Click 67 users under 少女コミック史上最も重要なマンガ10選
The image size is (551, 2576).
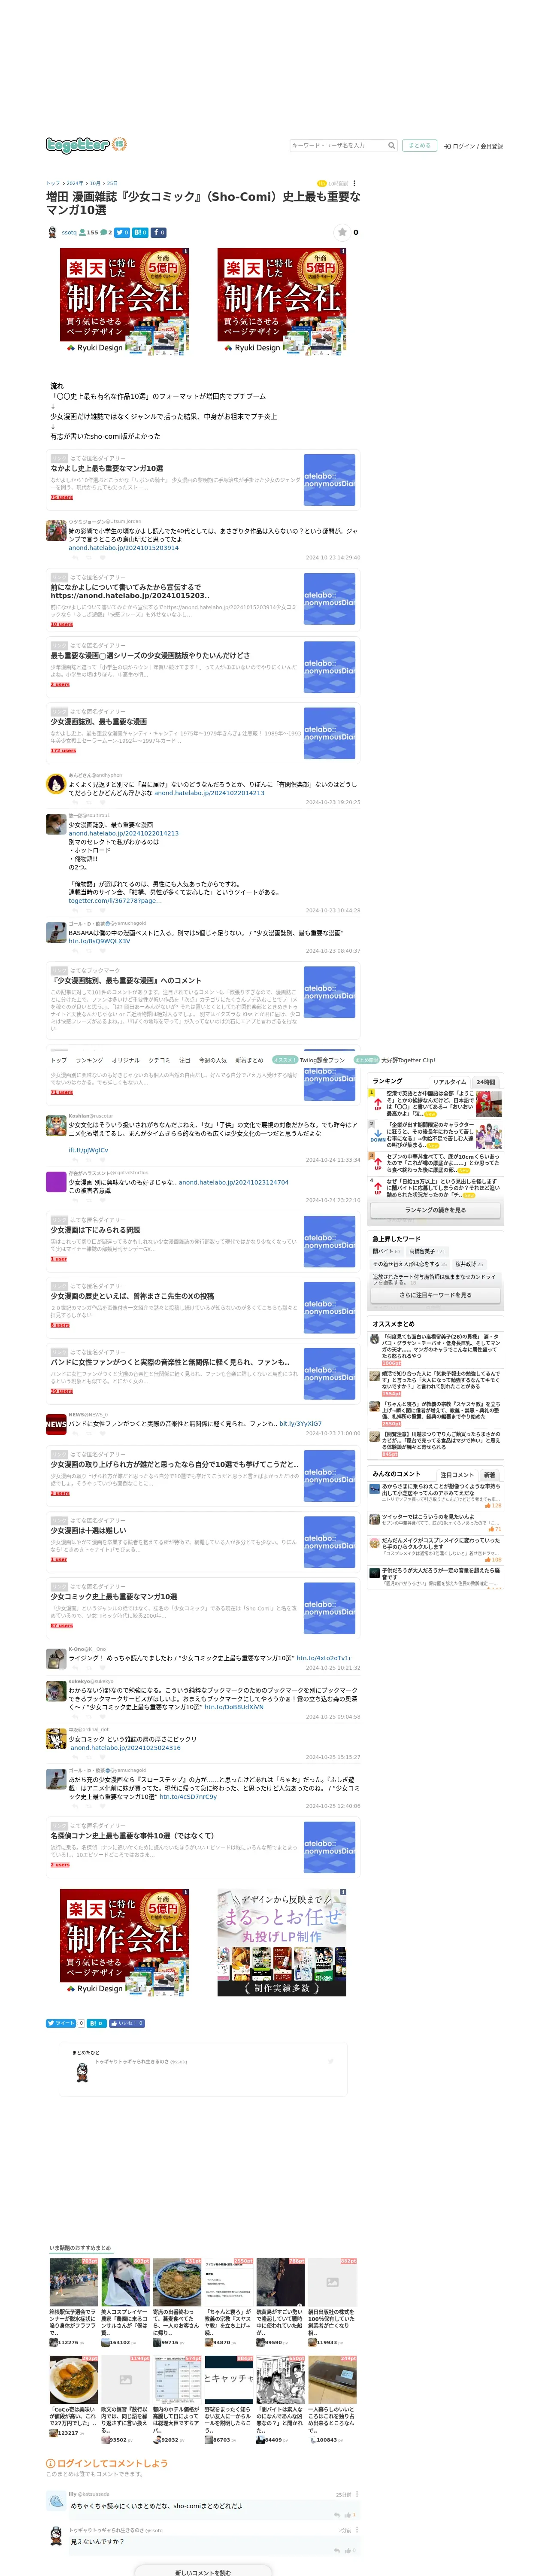point(61,1626)
